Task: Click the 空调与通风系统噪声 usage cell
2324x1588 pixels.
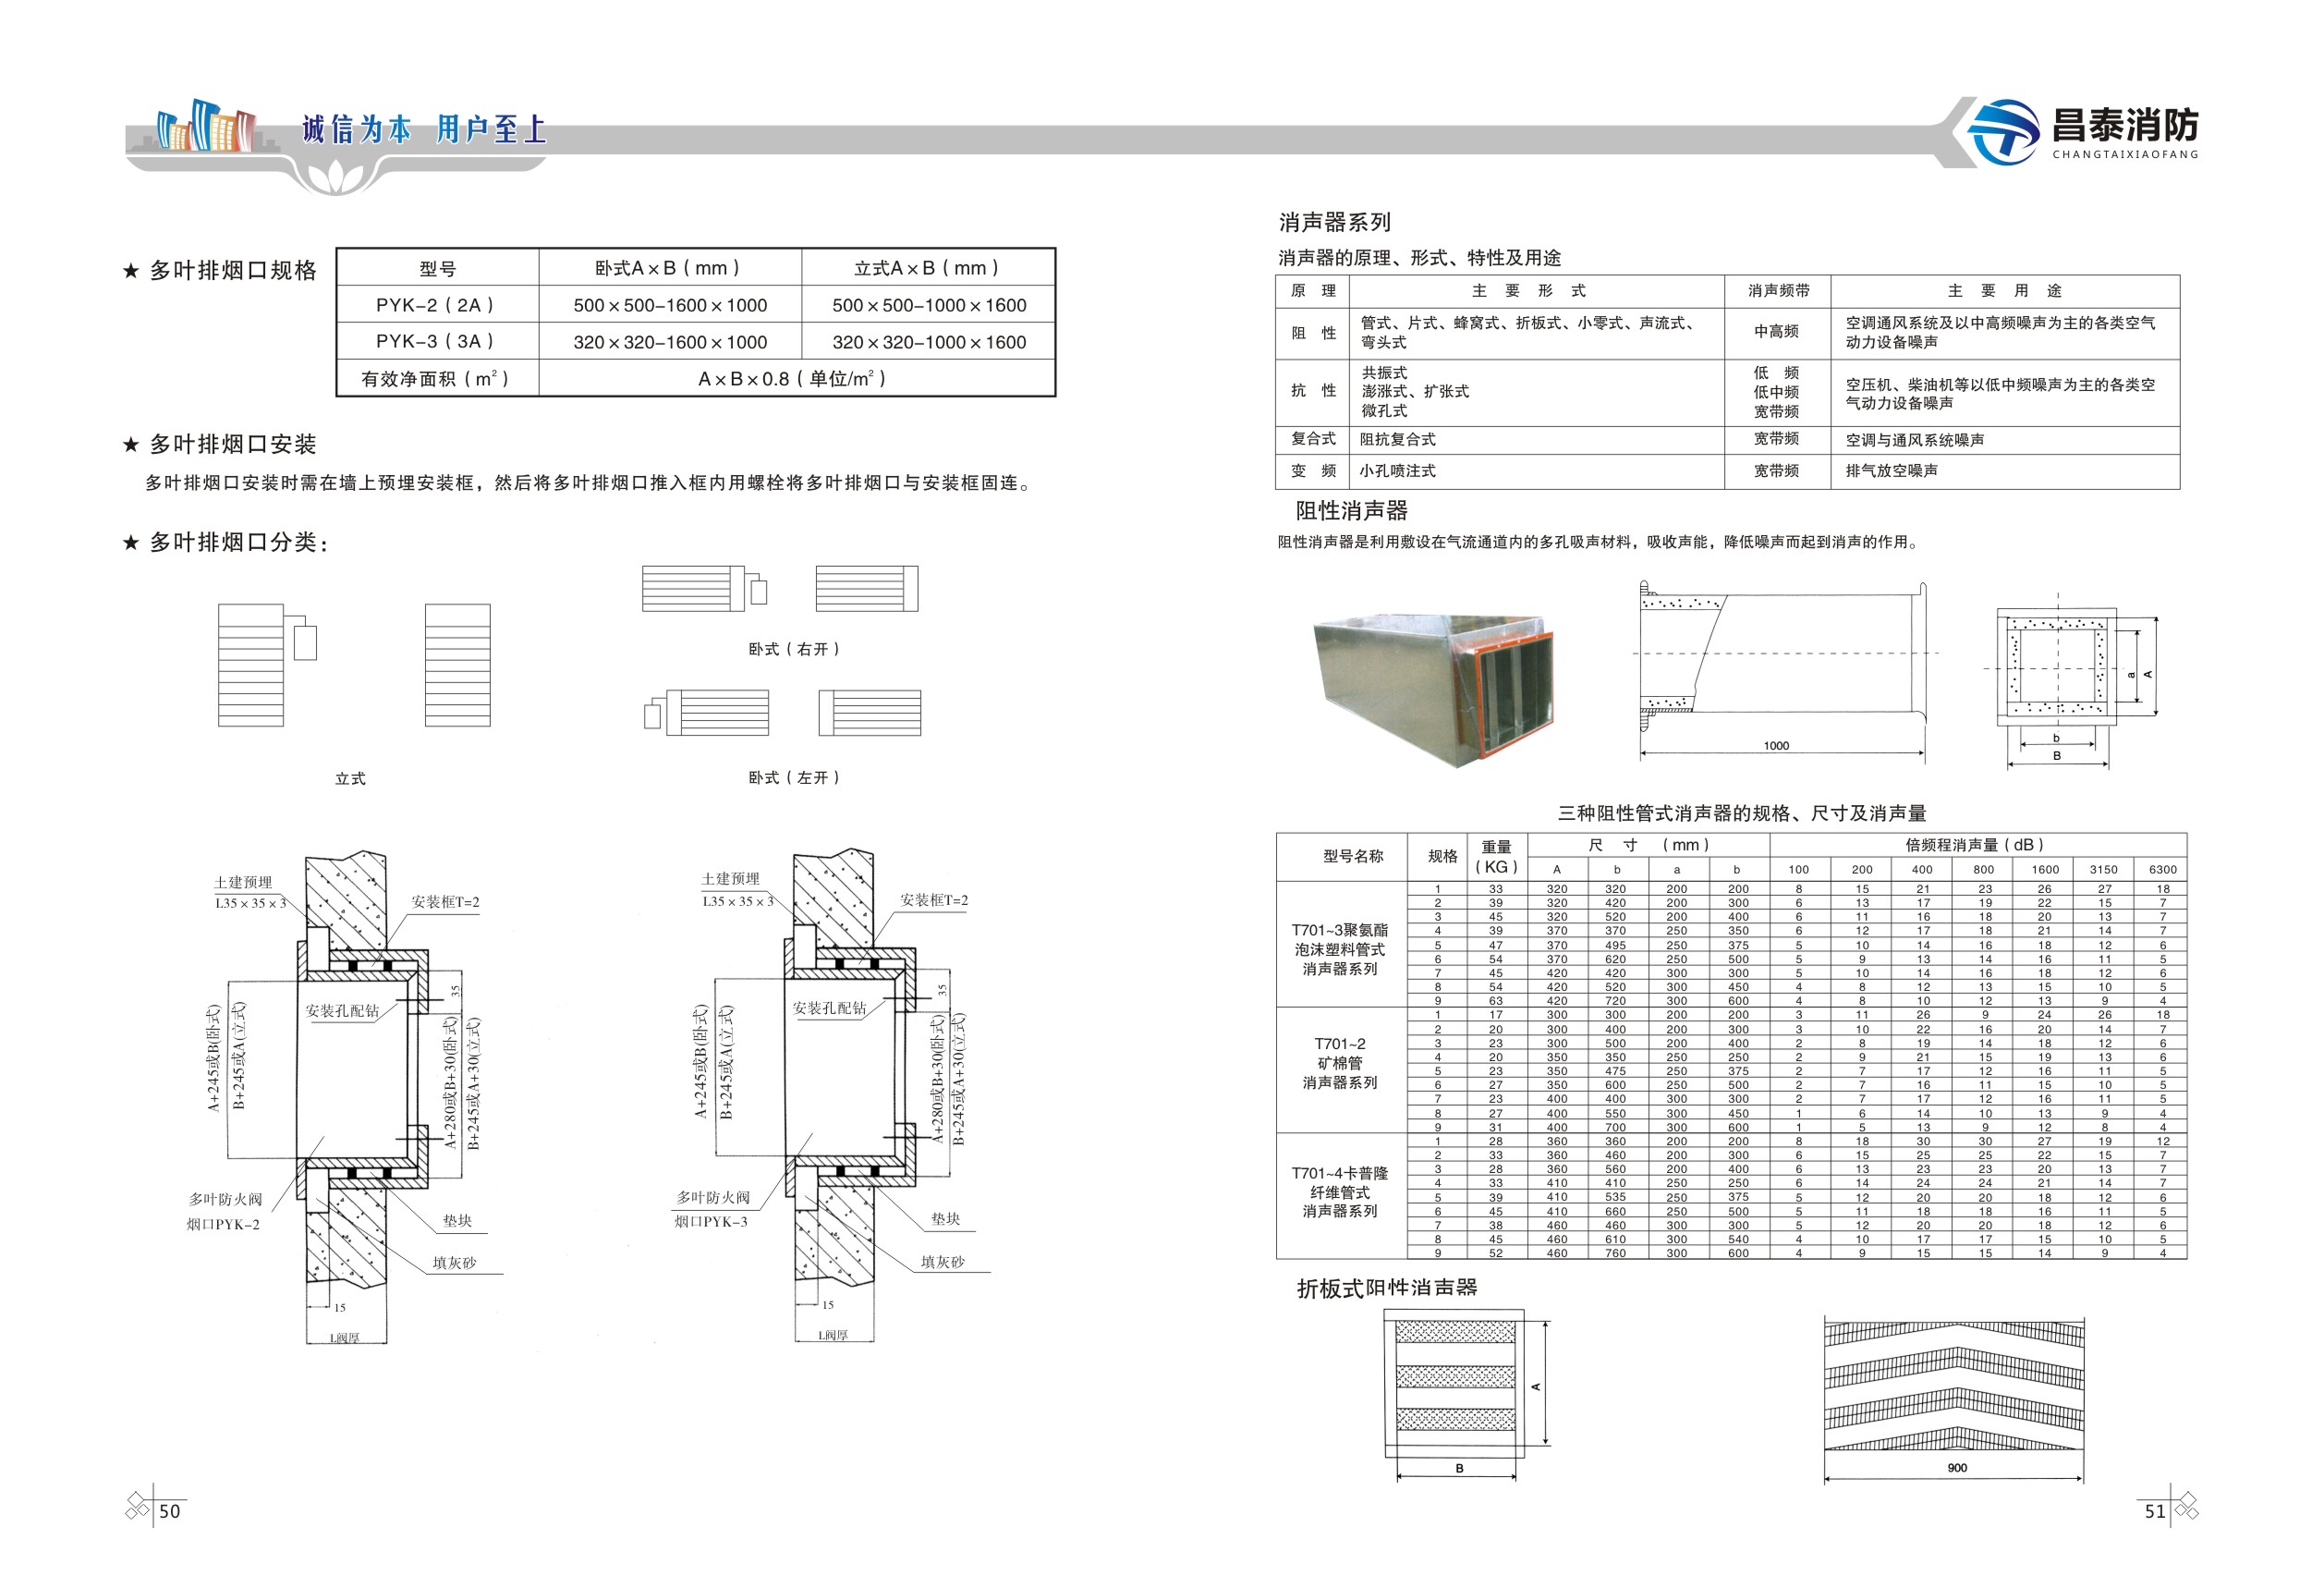Action: coord(2005,439)
